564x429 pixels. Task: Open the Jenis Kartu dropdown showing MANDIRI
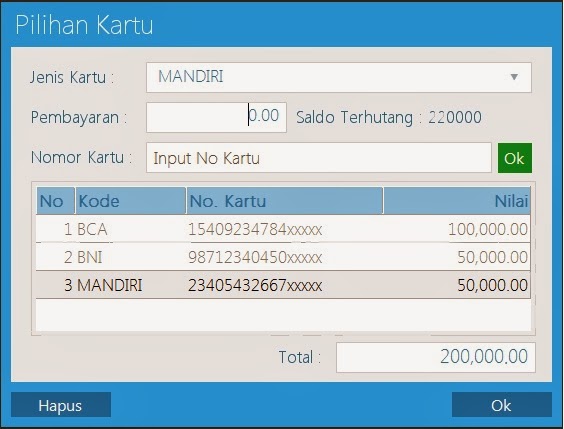tap(338, 77)
